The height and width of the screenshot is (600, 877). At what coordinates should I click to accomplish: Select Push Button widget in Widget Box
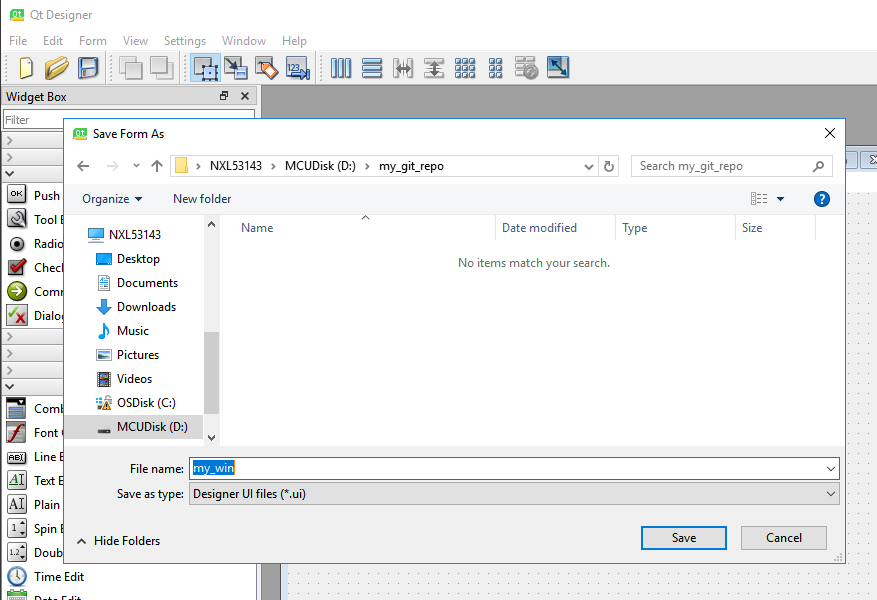pyautogui.click(x=35, y=196)
